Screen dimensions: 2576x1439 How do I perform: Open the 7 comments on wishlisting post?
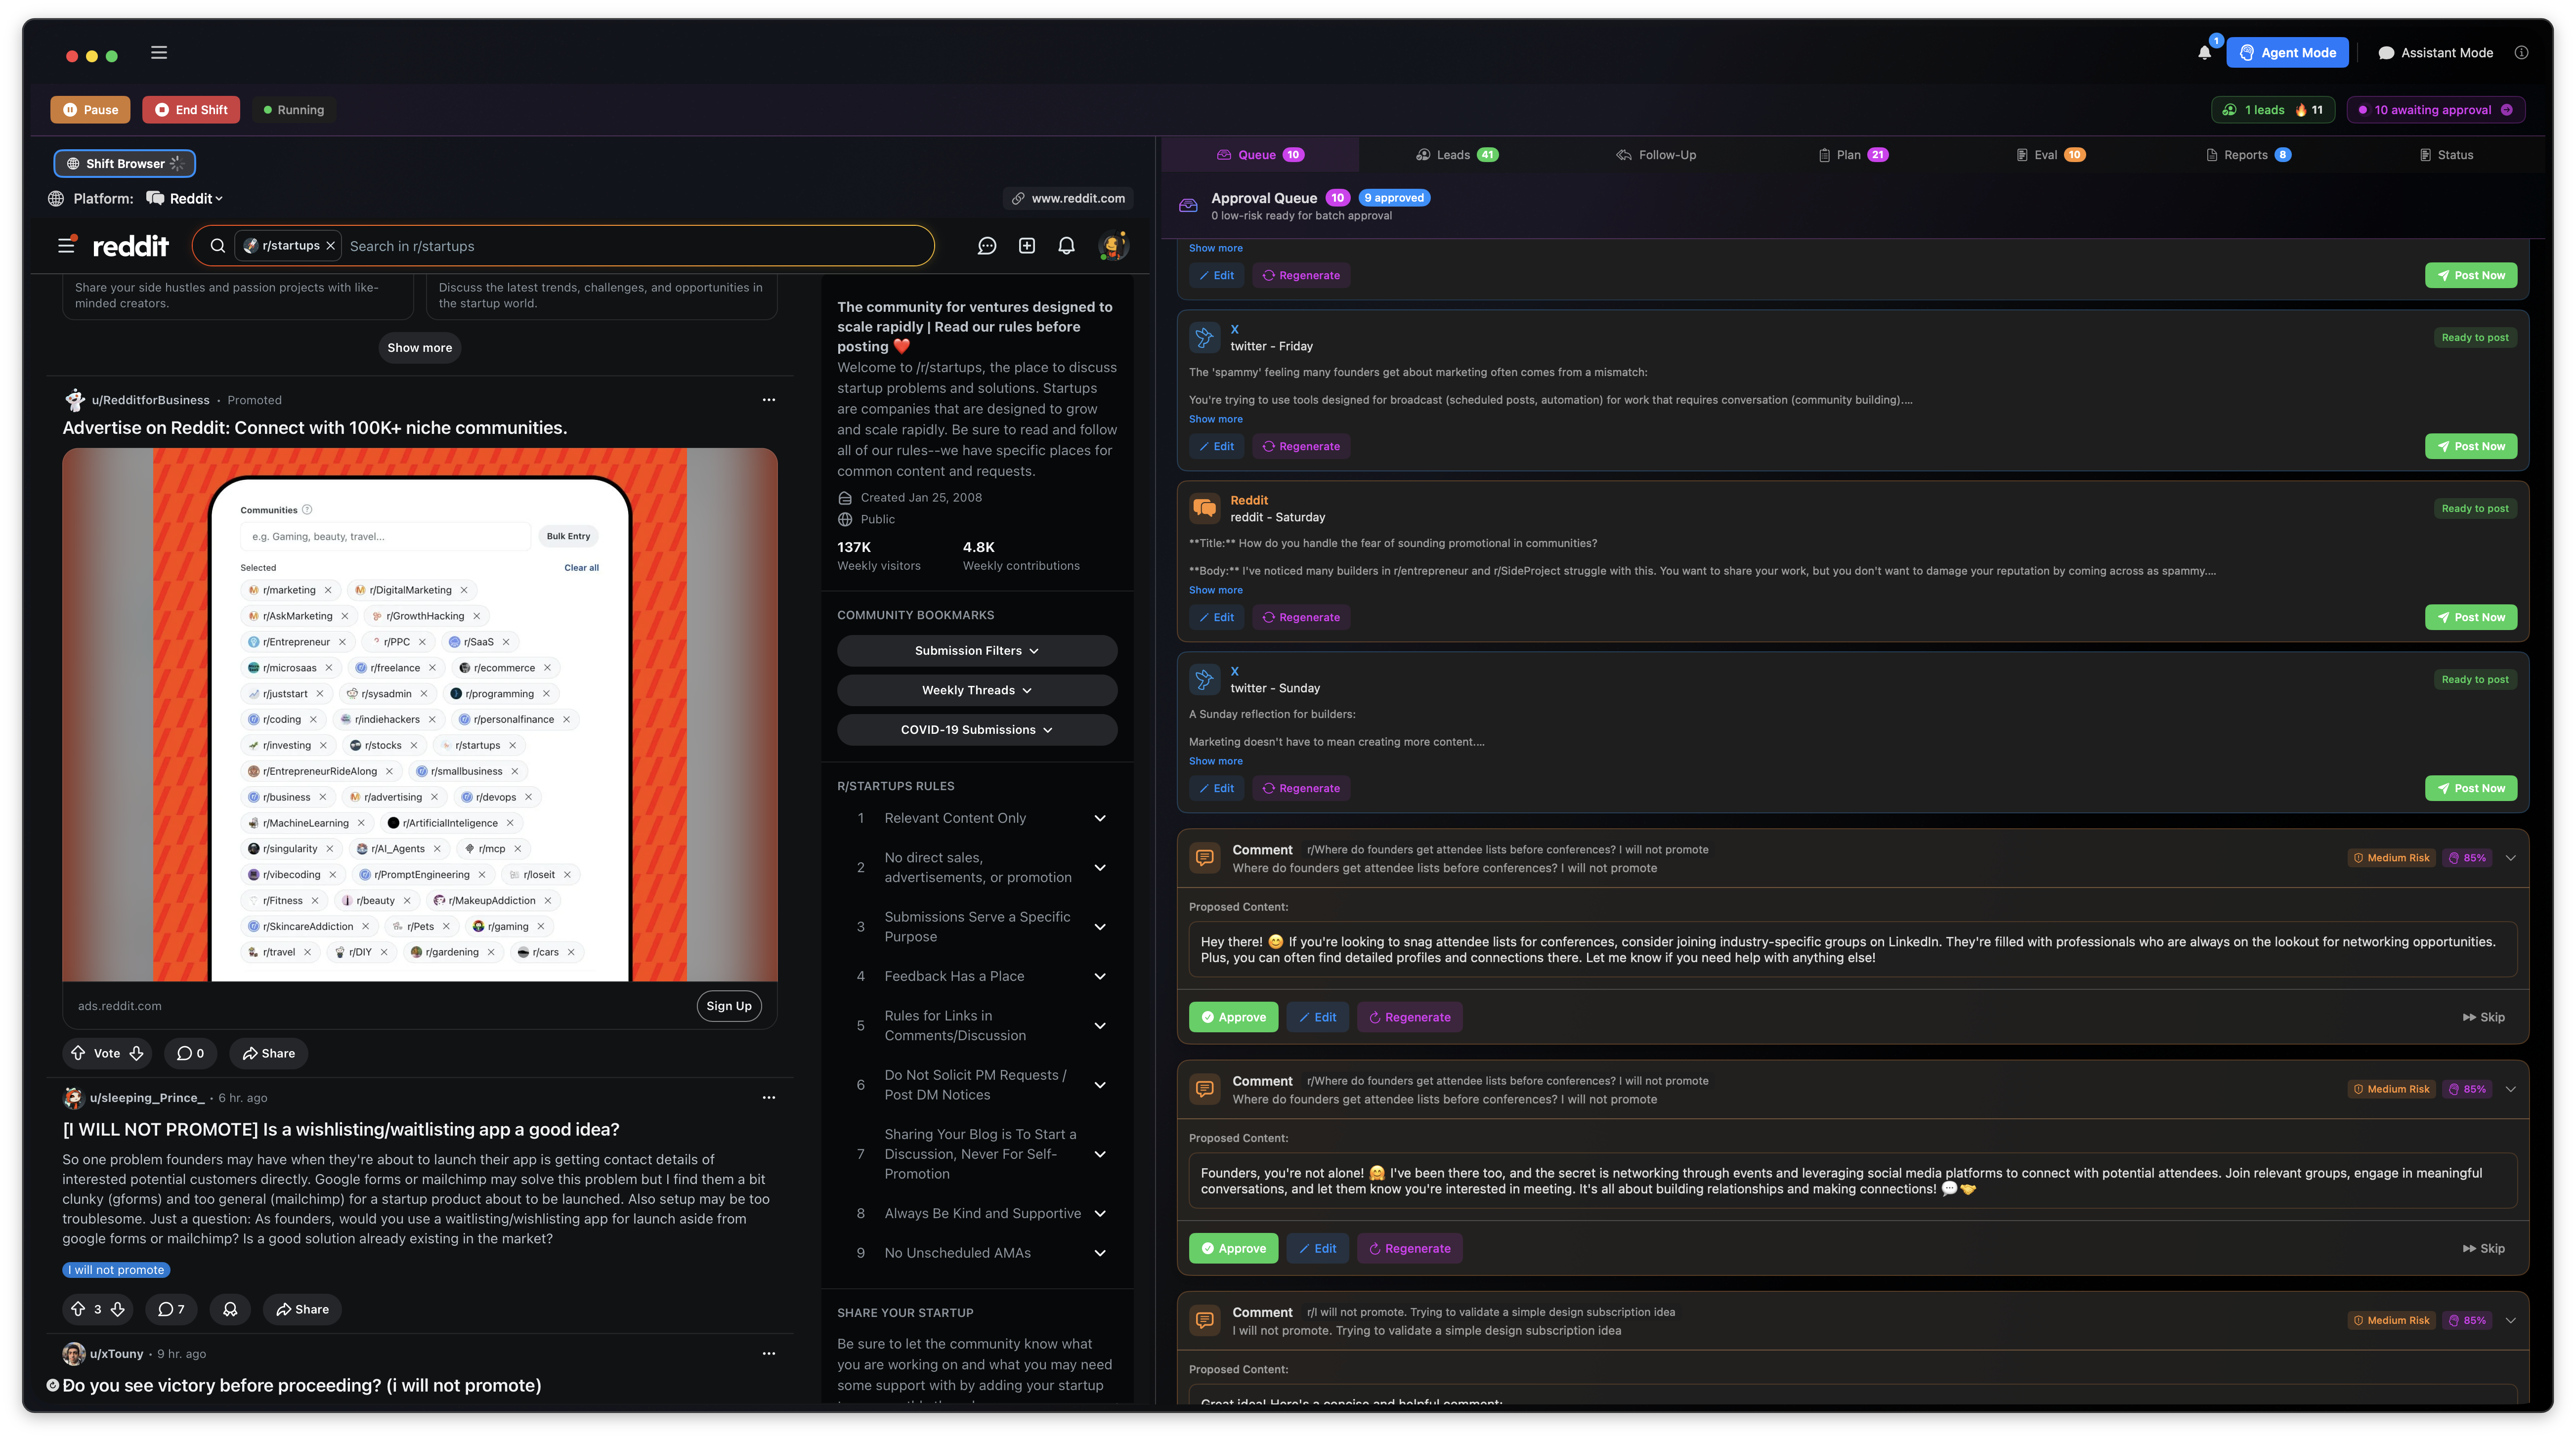[x=171, y=1309]
